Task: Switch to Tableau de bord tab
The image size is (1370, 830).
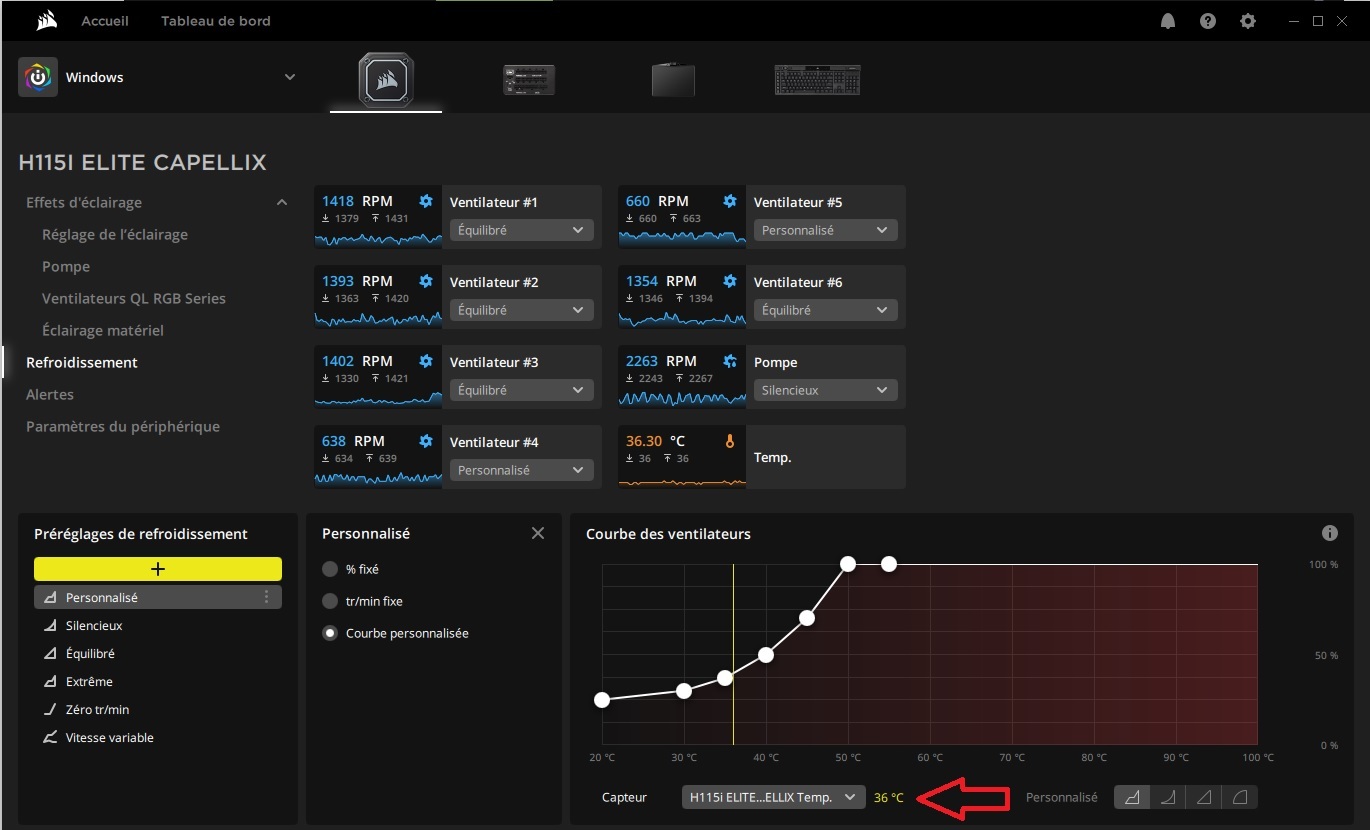Action: [216, 21]
